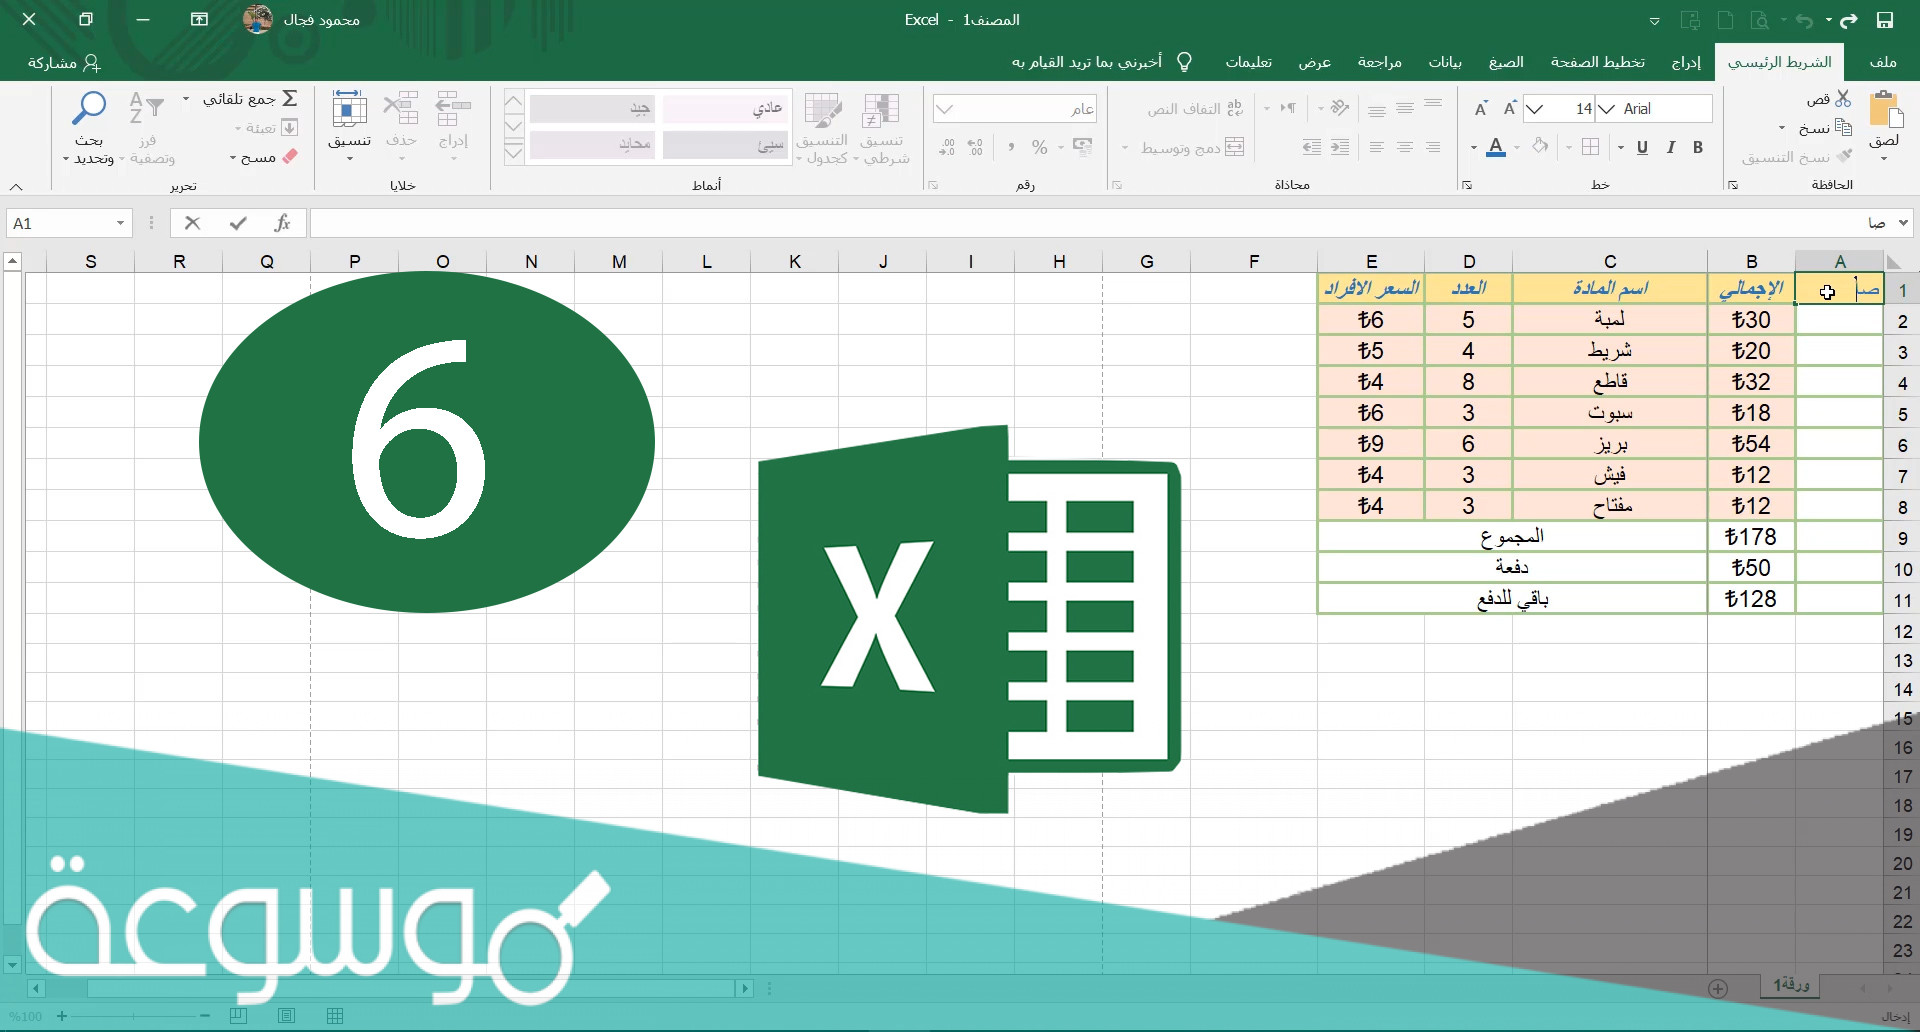Viewport: 1920px width, 1032px height.
Task: Cancel the entry with the formula bar X
Action: [193, 223]
